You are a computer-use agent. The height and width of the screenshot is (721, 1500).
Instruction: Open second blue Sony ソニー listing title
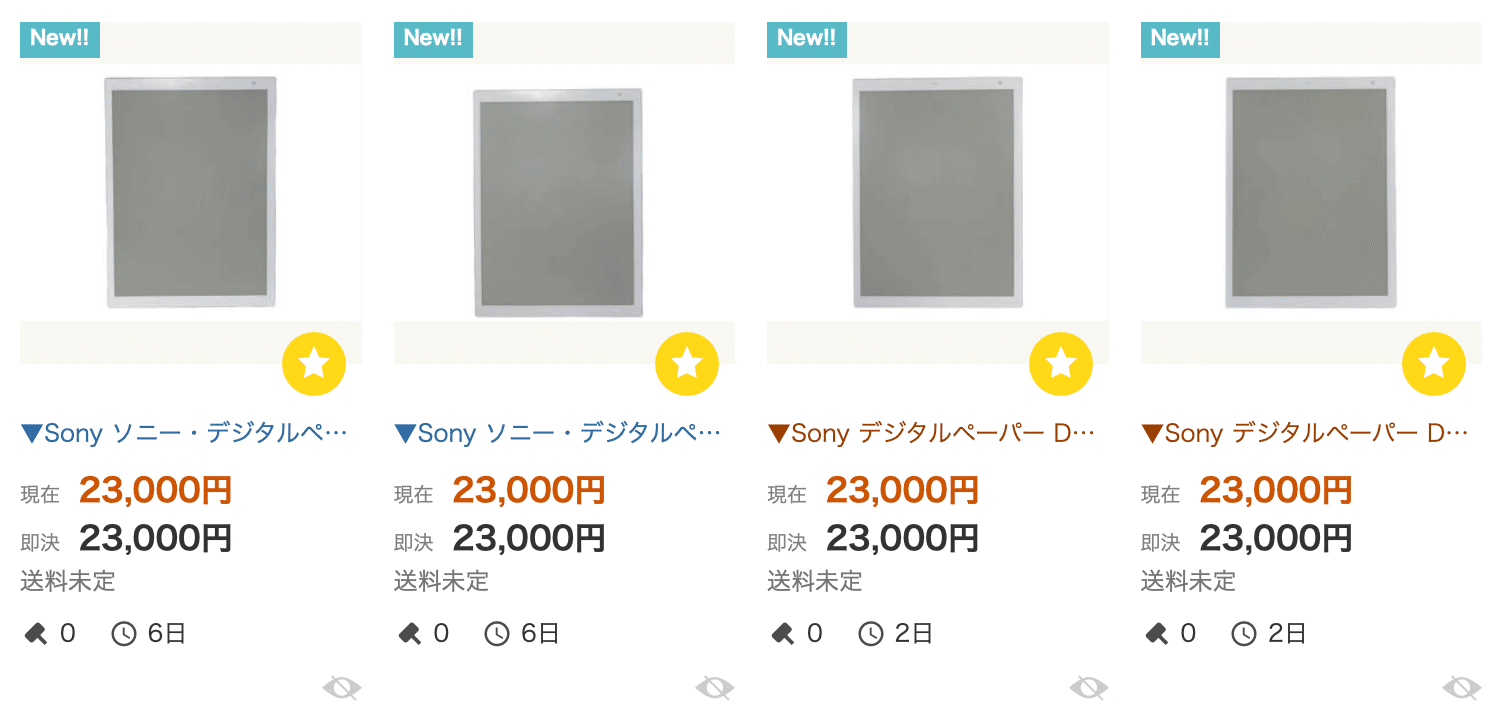click(558, 434)
